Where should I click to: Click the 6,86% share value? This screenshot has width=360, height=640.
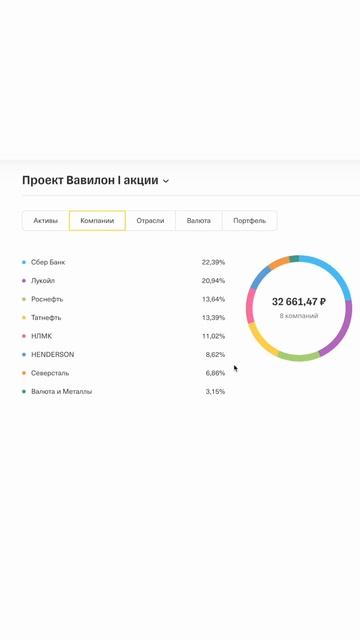(215, 373)
